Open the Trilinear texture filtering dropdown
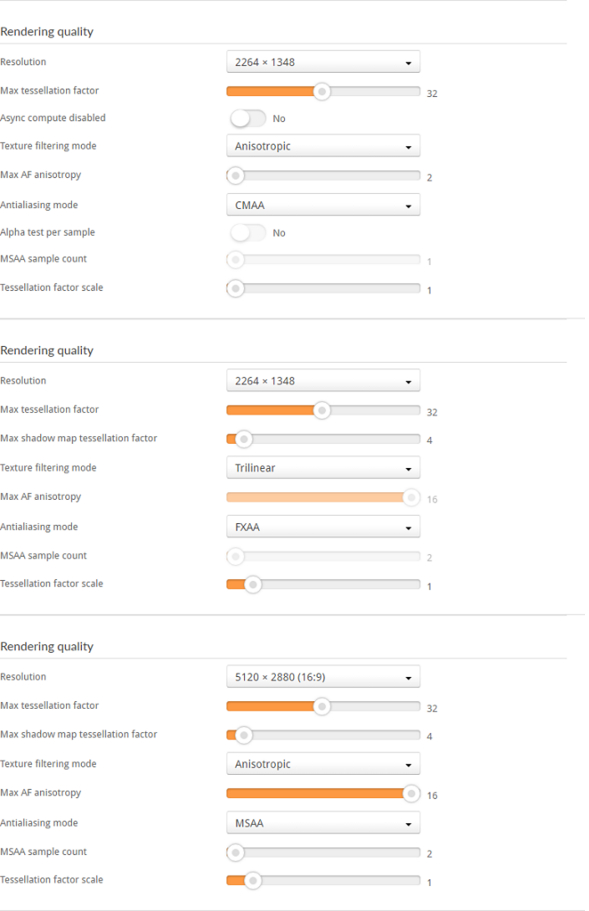The width and height of the screenshot is (589, 911). pyautogui.click(x=323, y=468)
